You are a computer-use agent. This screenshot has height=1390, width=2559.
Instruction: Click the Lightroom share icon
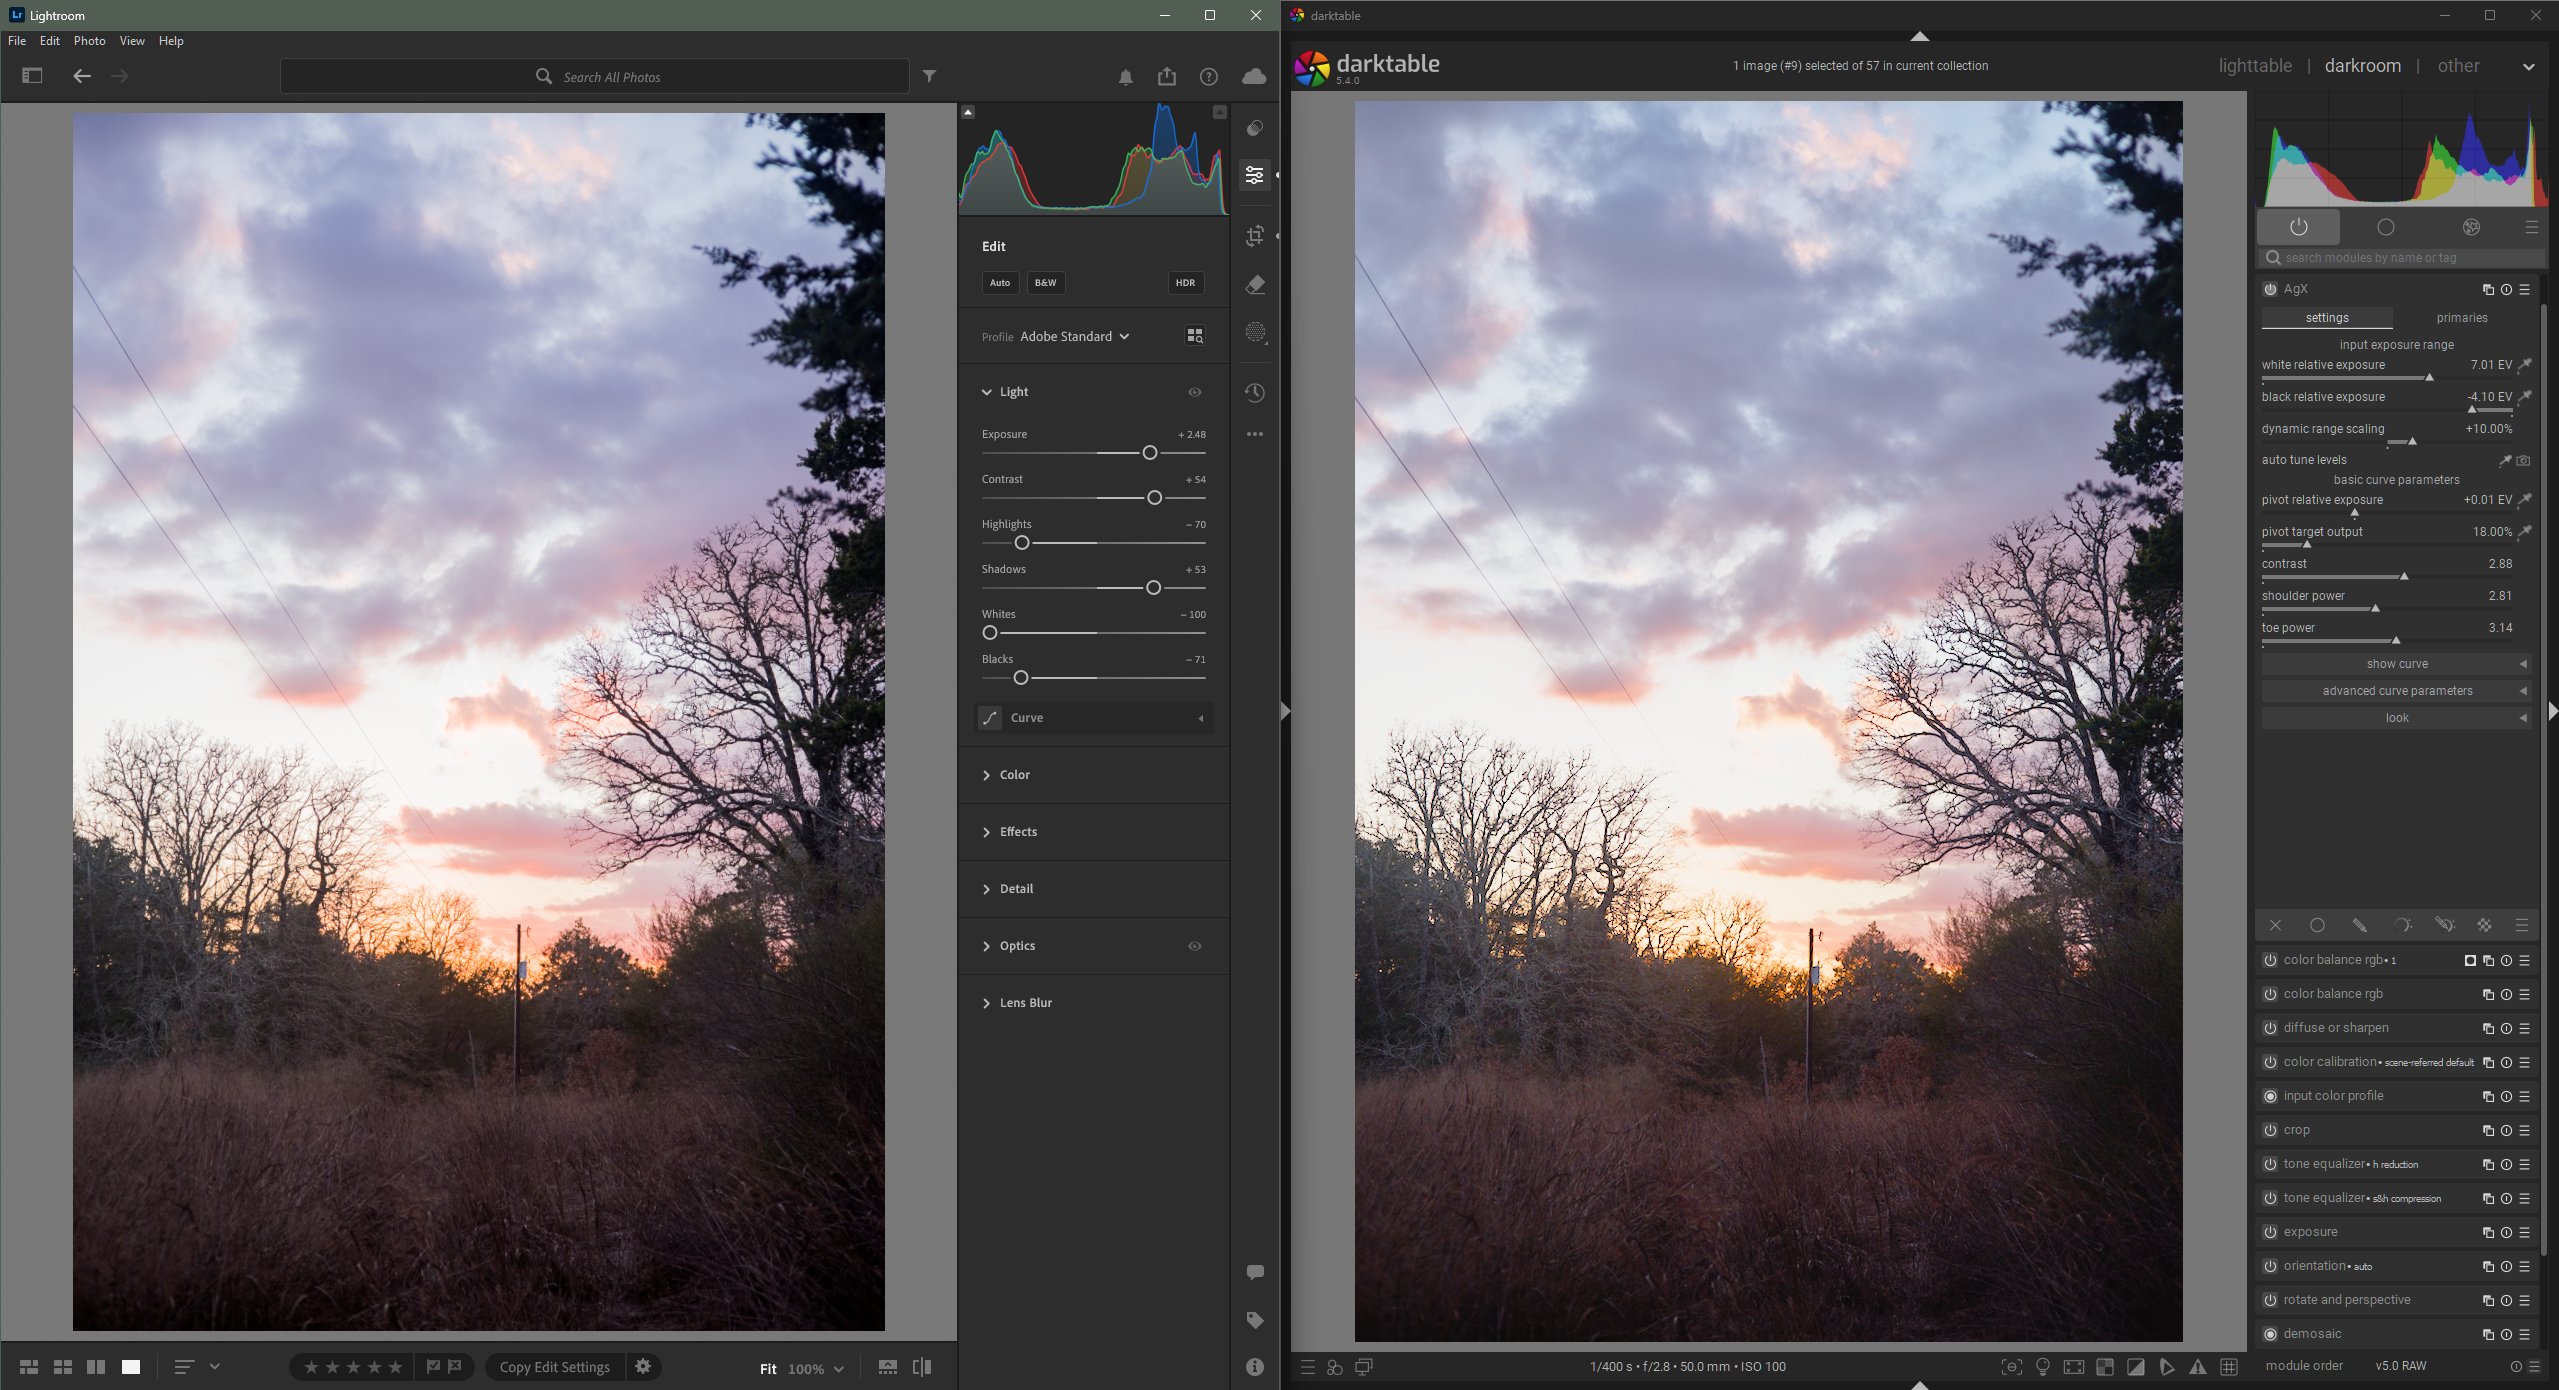(x=1167, y=77)
